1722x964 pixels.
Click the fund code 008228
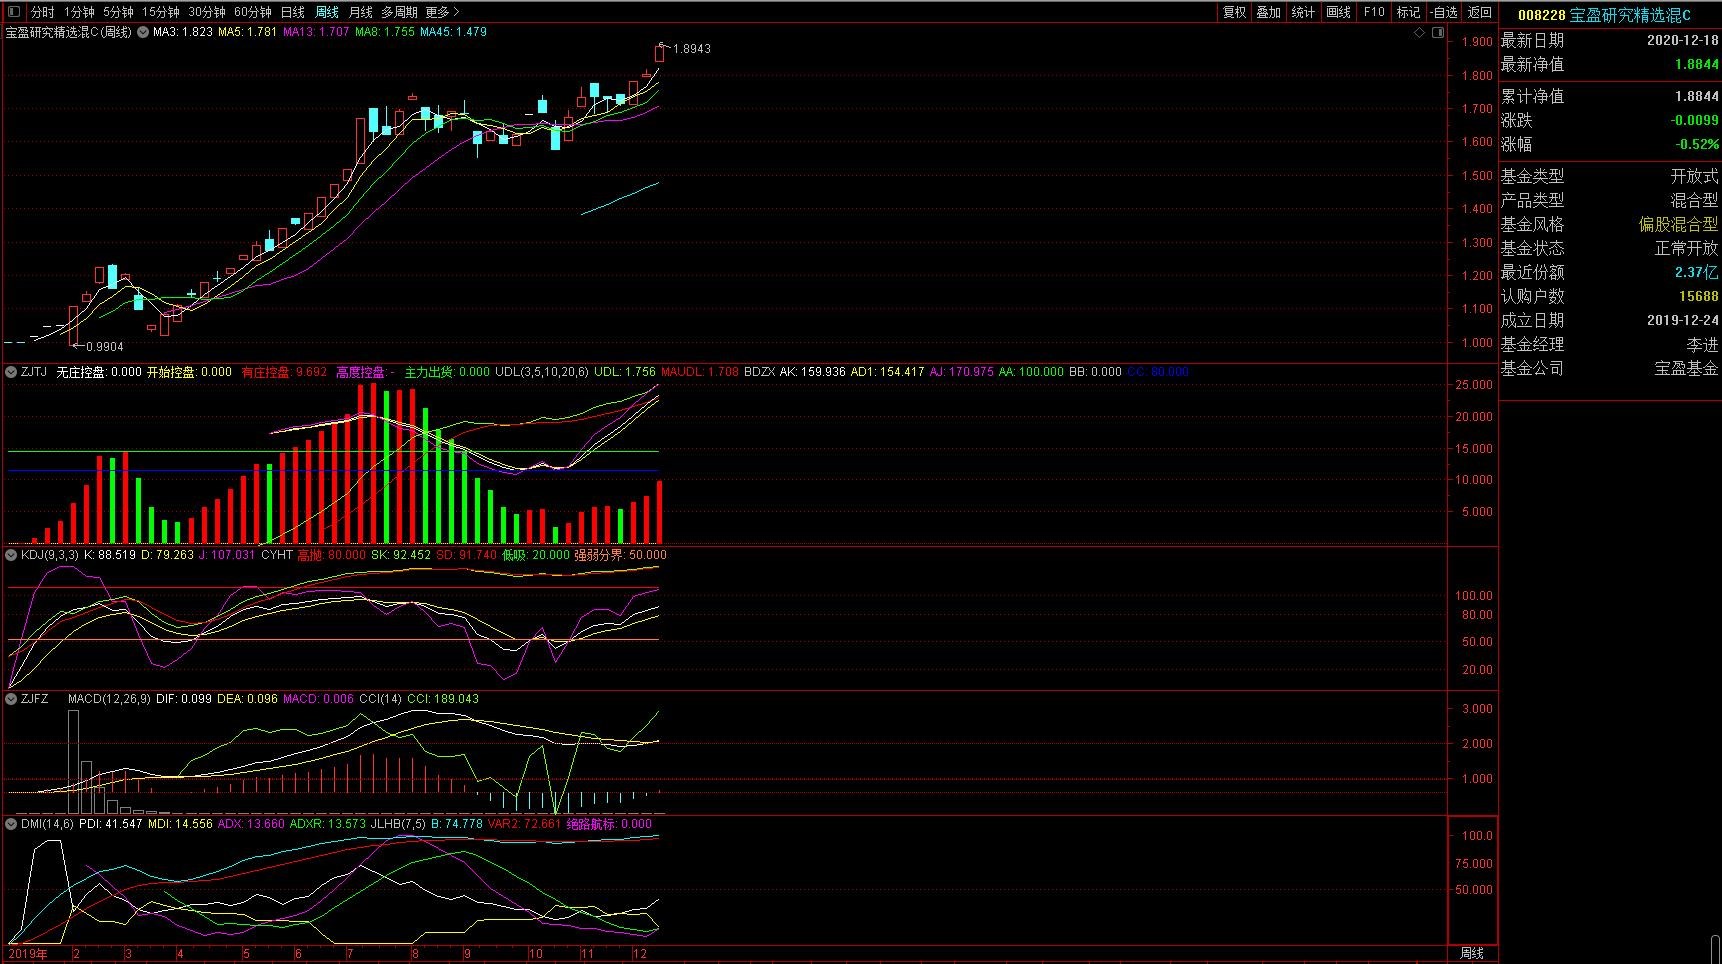click(1541, 15)
